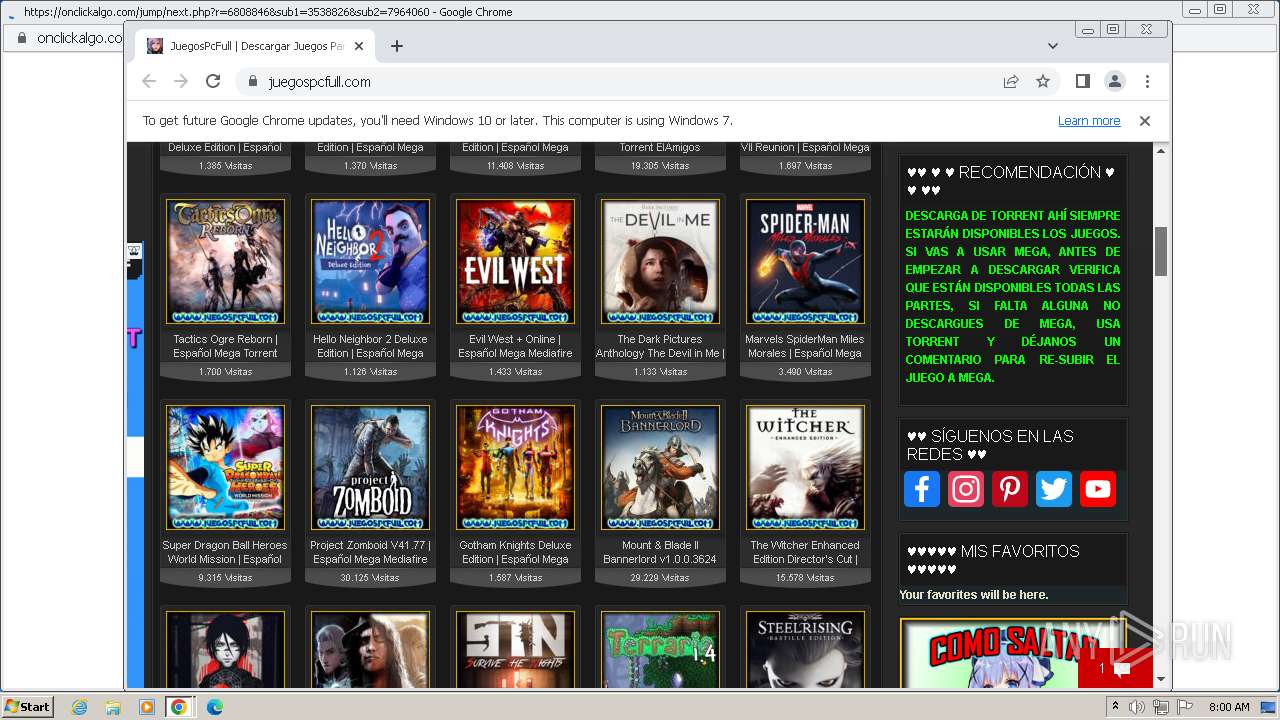The width and height of the screenshot is (1280, 720).
Task: View site information lock icon
Action: [253, 82]
